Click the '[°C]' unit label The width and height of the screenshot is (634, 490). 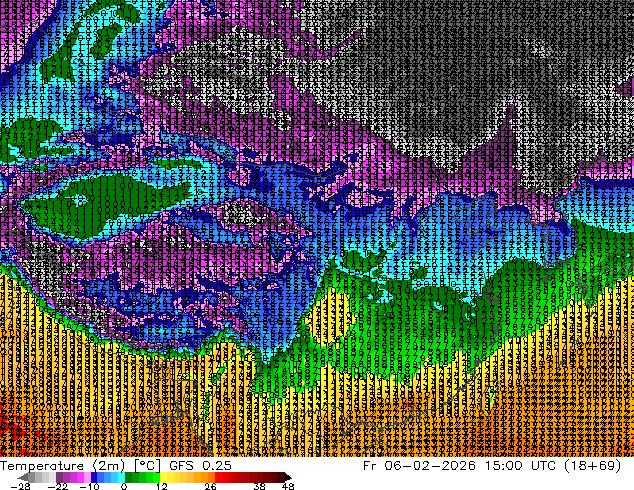tap(147, 466)
